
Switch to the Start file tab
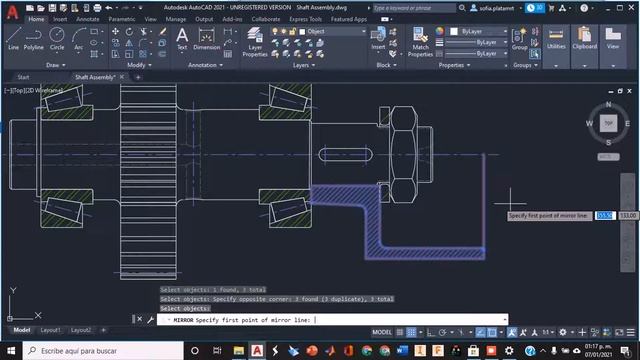tap(23, 77)
